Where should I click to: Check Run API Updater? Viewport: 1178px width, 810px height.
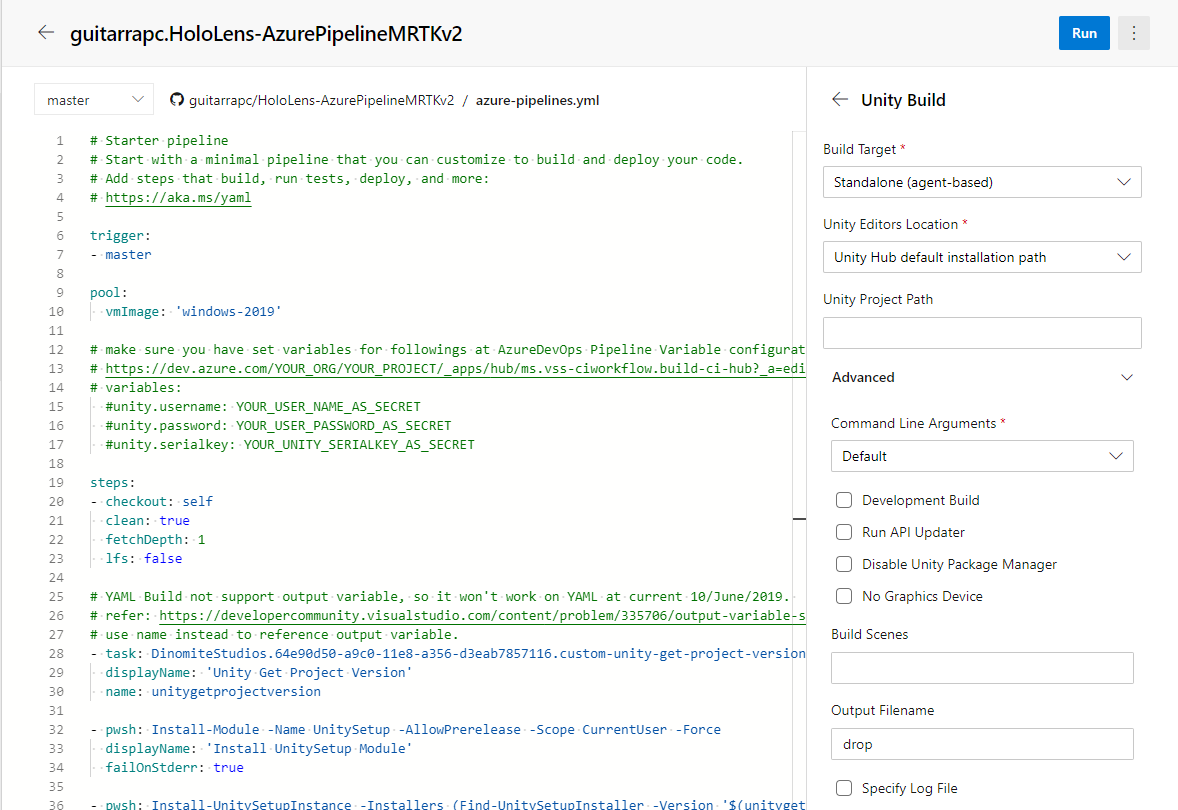click(844, 532)
